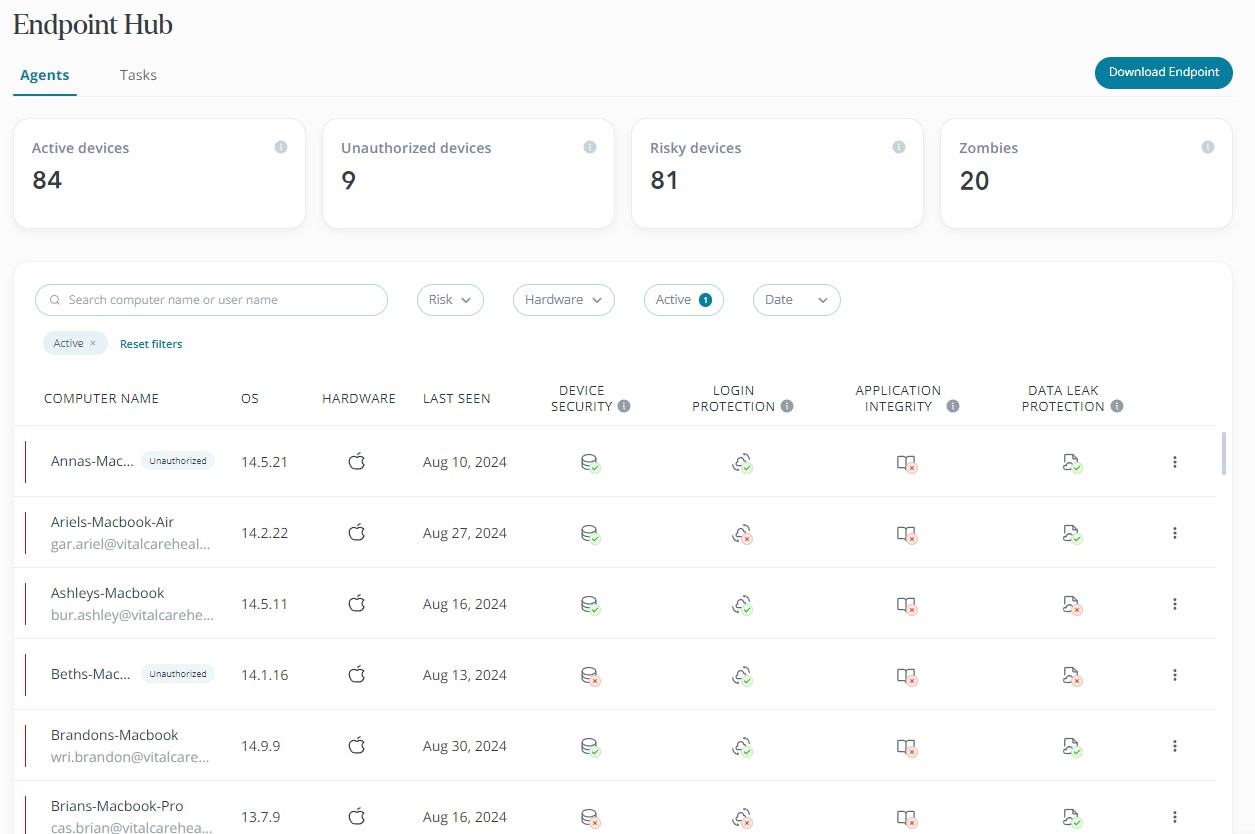
Task: Click the Data Leak Protection info icon
Action: 1117,407
